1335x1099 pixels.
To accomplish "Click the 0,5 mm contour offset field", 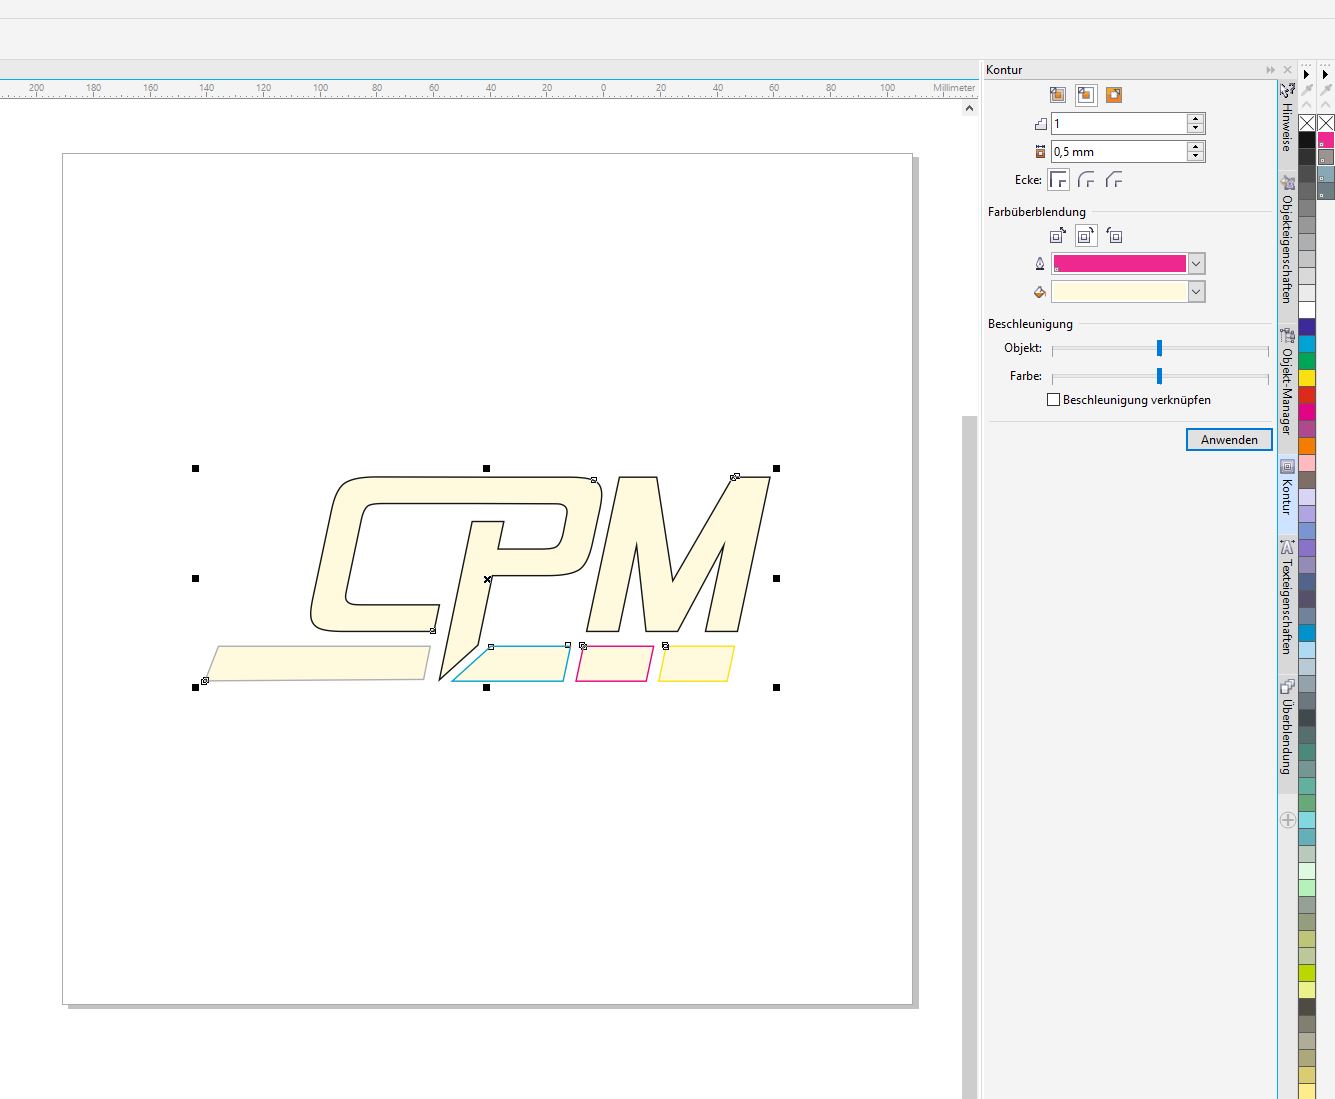I will (1118, 152).
